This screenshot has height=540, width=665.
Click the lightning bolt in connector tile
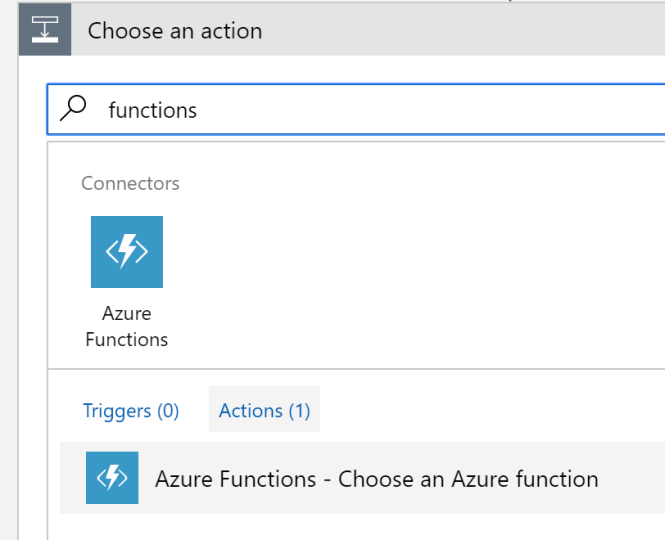(127, 250)
